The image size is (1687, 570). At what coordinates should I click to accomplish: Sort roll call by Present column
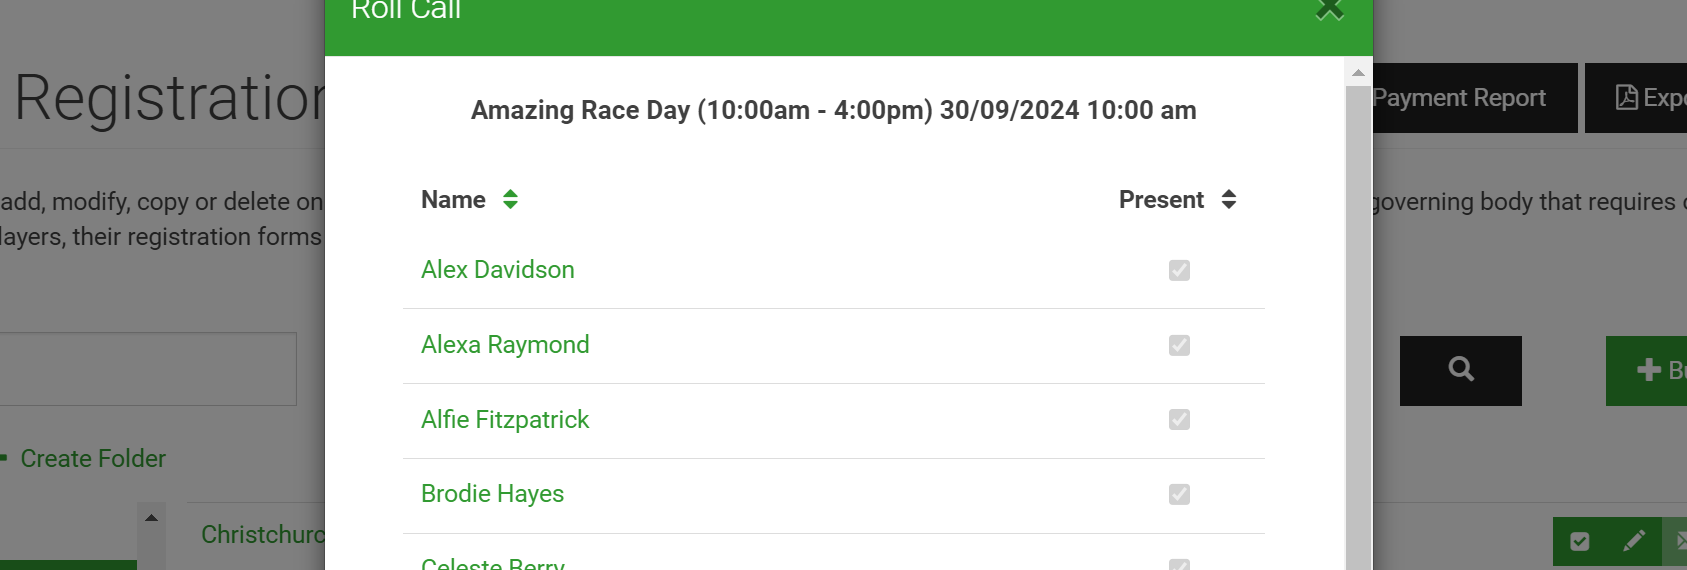[x=1229, y=199]
